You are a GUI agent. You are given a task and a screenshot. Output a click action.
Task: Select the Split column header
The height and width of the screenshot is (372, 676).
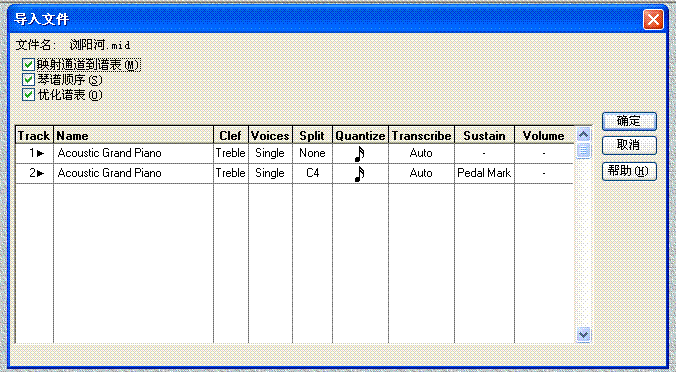point(312,135)
